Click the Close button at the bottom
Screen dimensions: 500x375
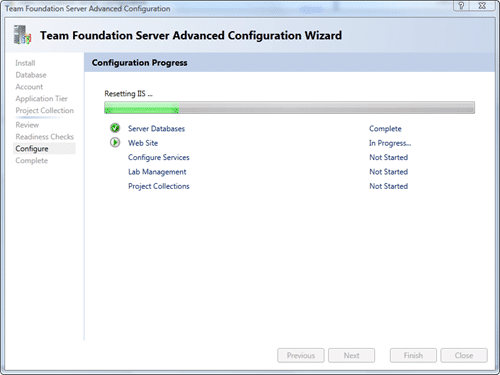pos(464,355)
